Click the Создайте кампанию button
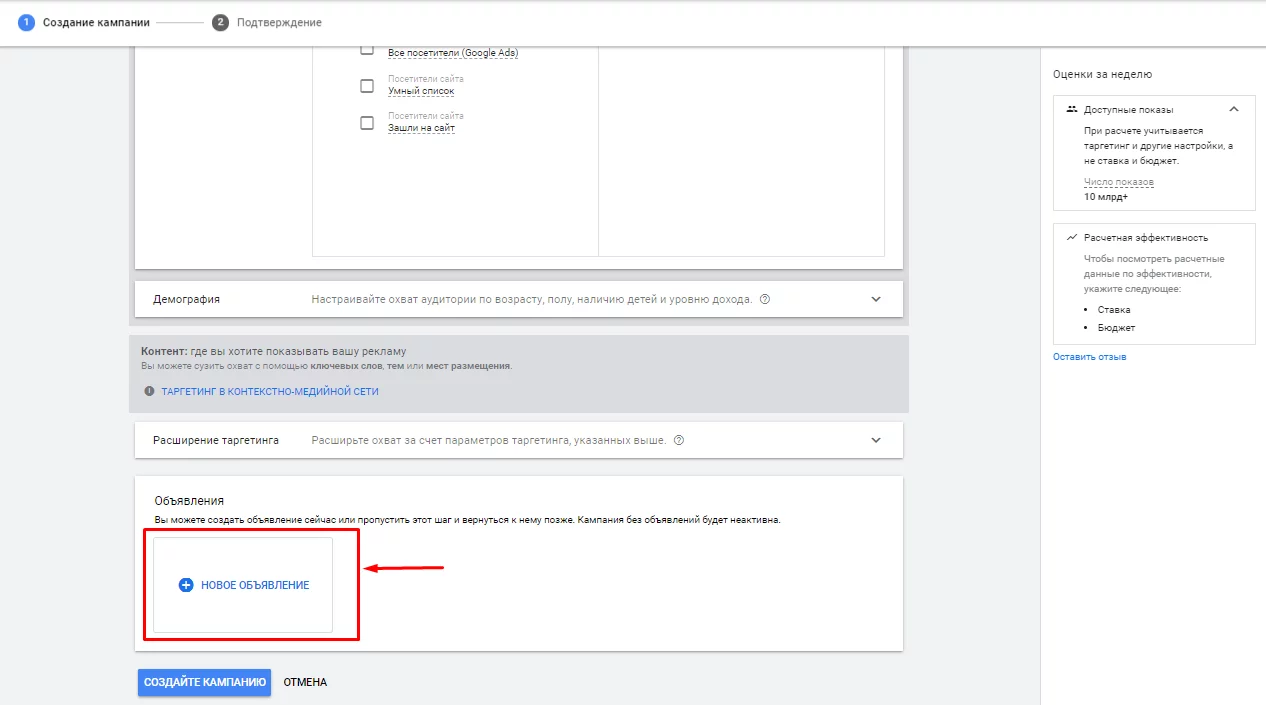The width and height of the screenshot is (1266, 705). [x=204, y=682]
